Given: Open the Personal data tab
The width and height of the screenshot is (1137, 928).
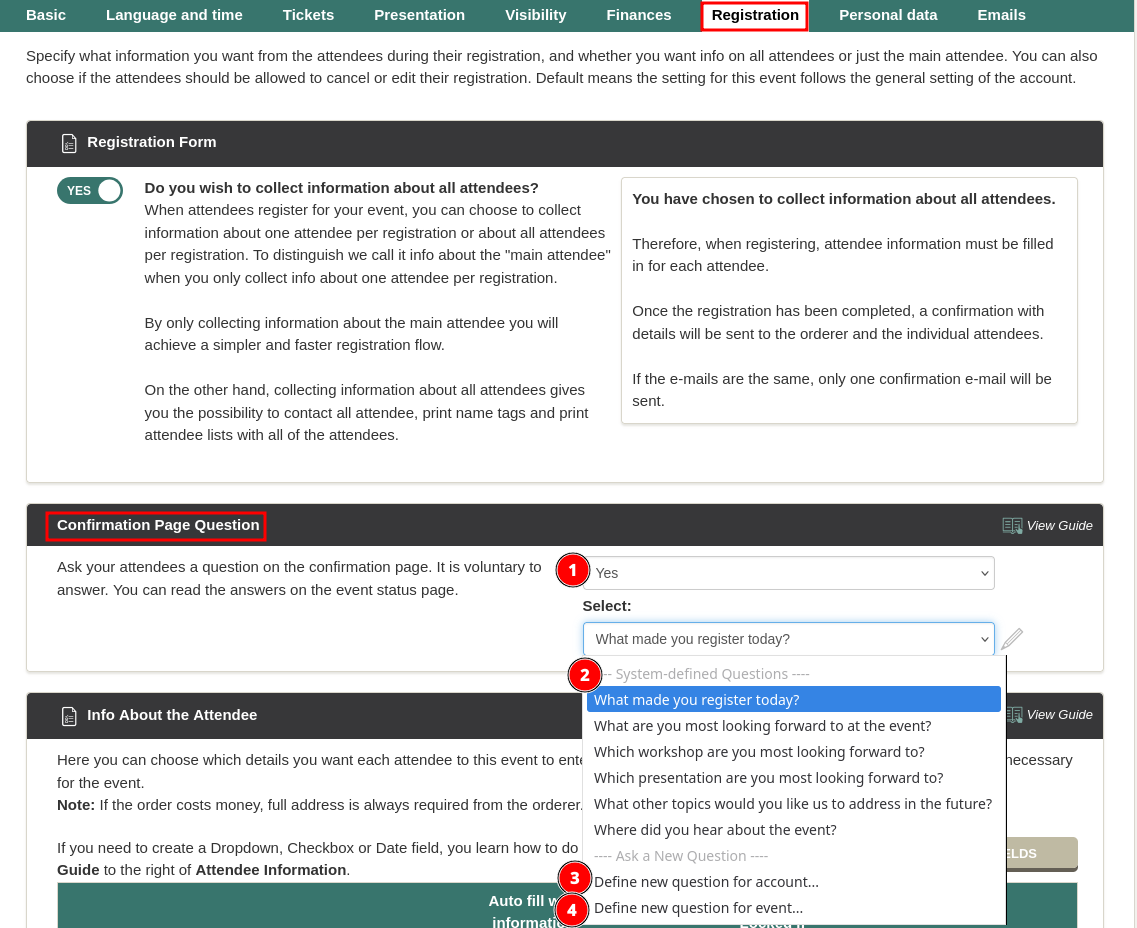Looking at the screenshot, I should click(888, 15).
